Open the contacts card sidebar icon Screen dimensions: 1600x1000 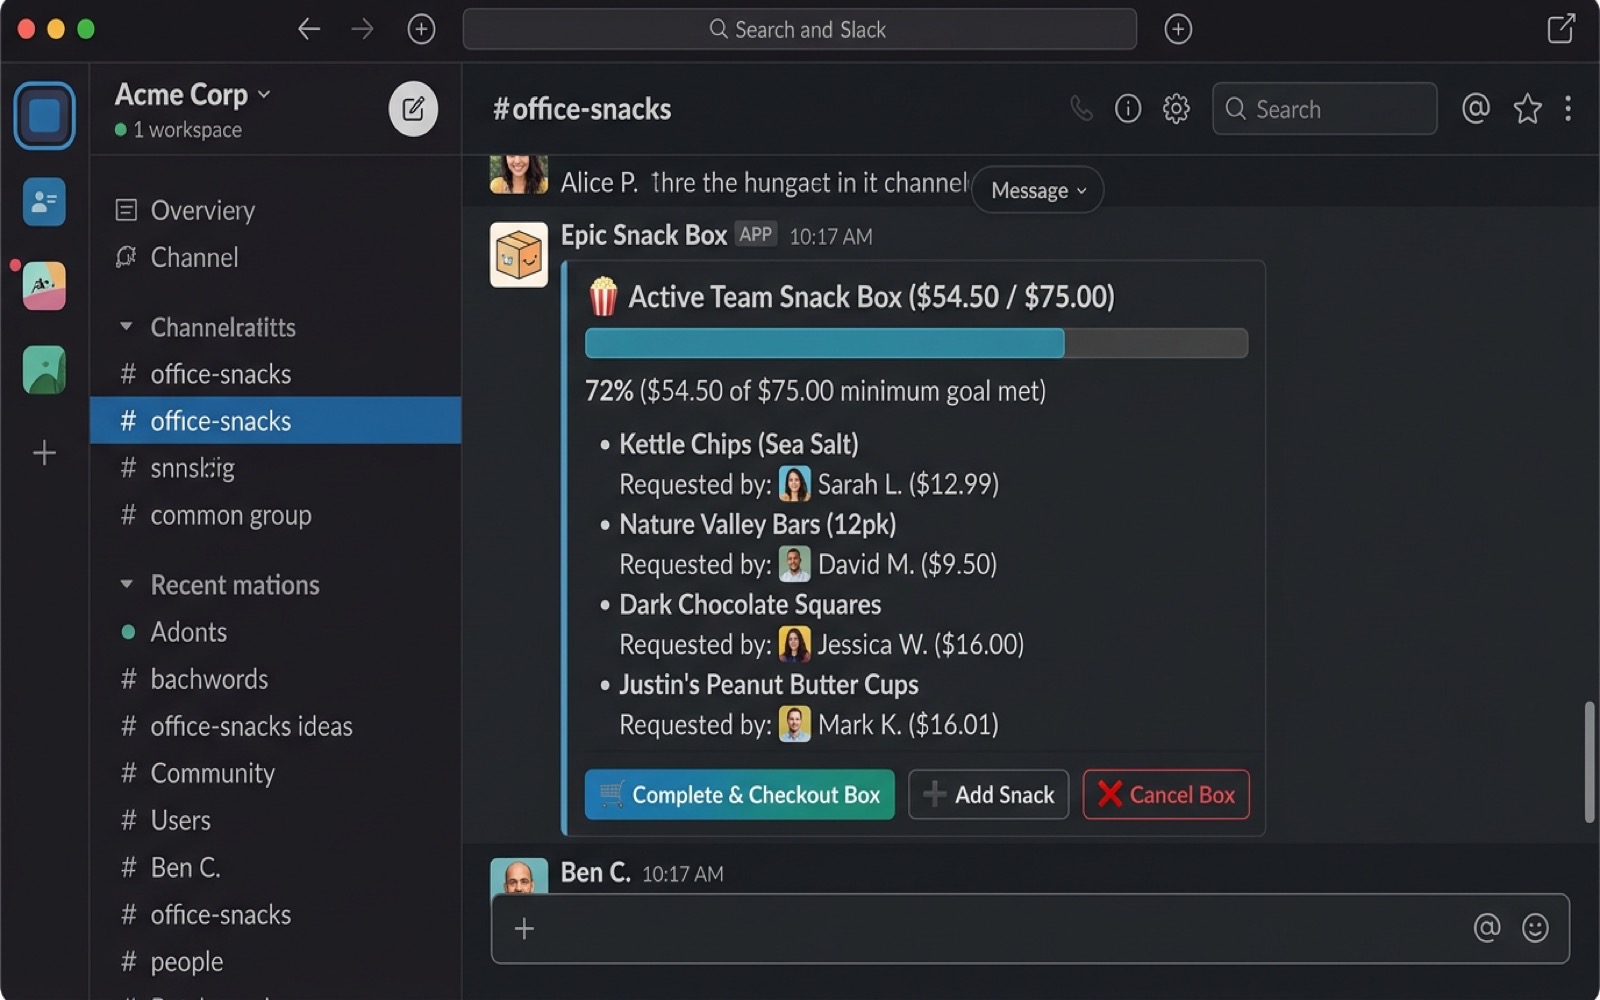click(44, 202)
